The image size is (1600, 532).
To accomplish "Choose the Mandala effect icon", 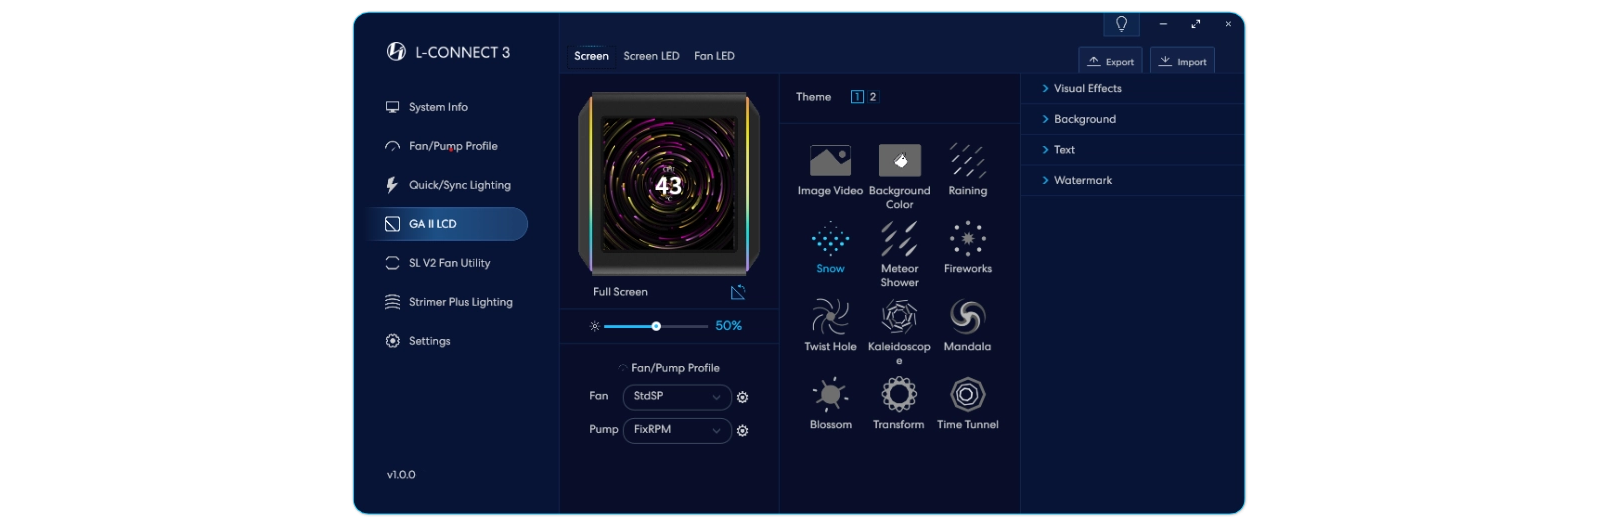I will [967, 318].
